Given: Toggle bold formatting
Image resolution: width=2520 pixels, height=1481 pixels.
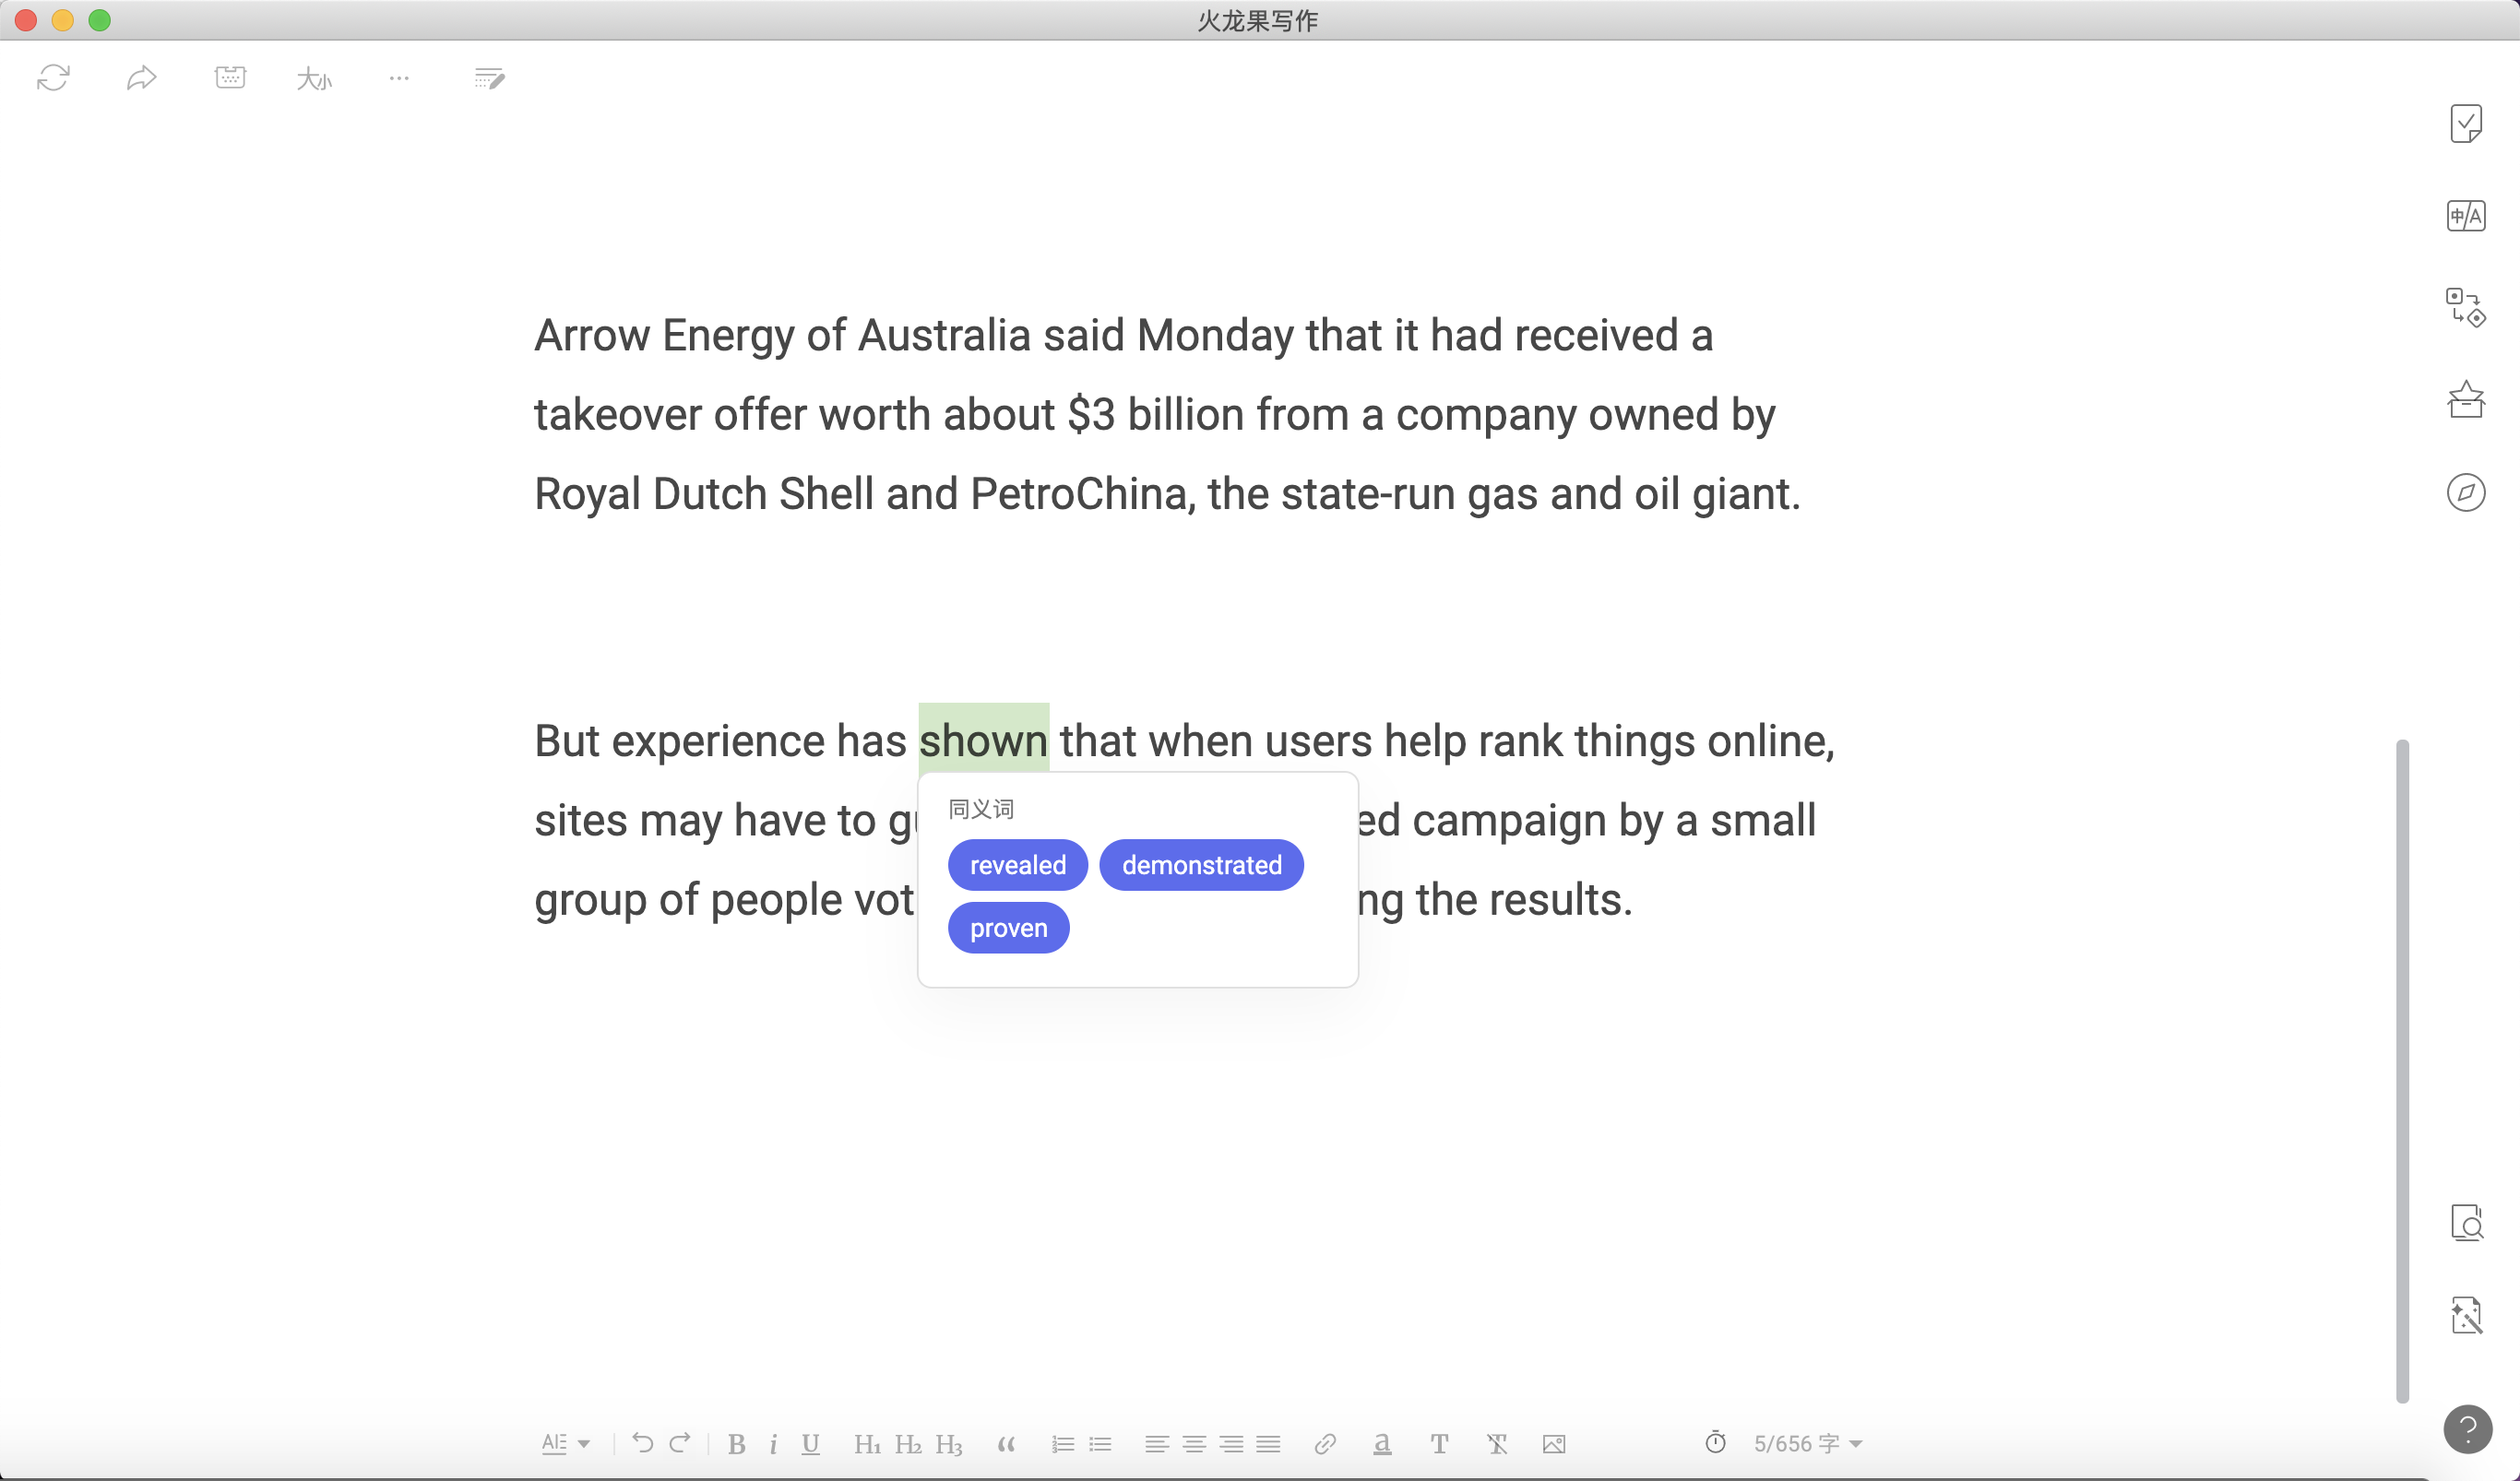Looking at the screenshot, I should (x=736, y=1443).
